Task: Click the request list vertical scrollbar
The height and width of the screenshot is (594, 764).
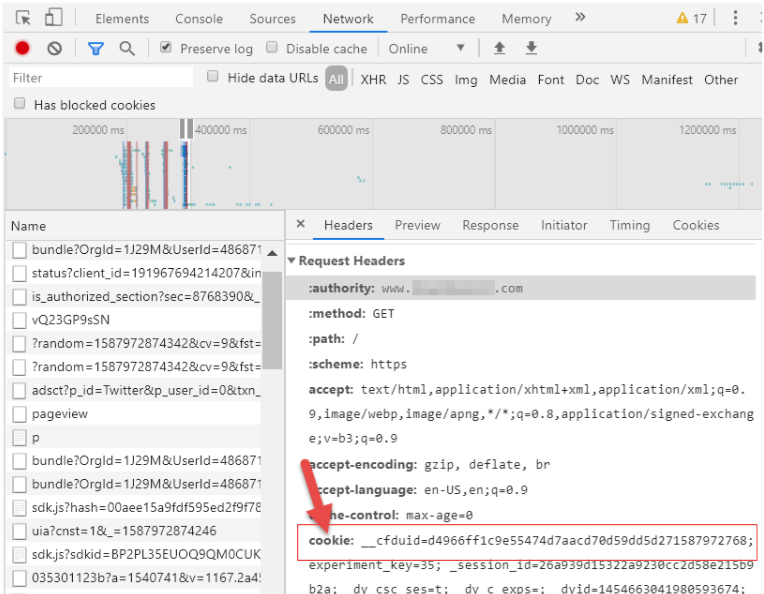Action: pos(272,320)
